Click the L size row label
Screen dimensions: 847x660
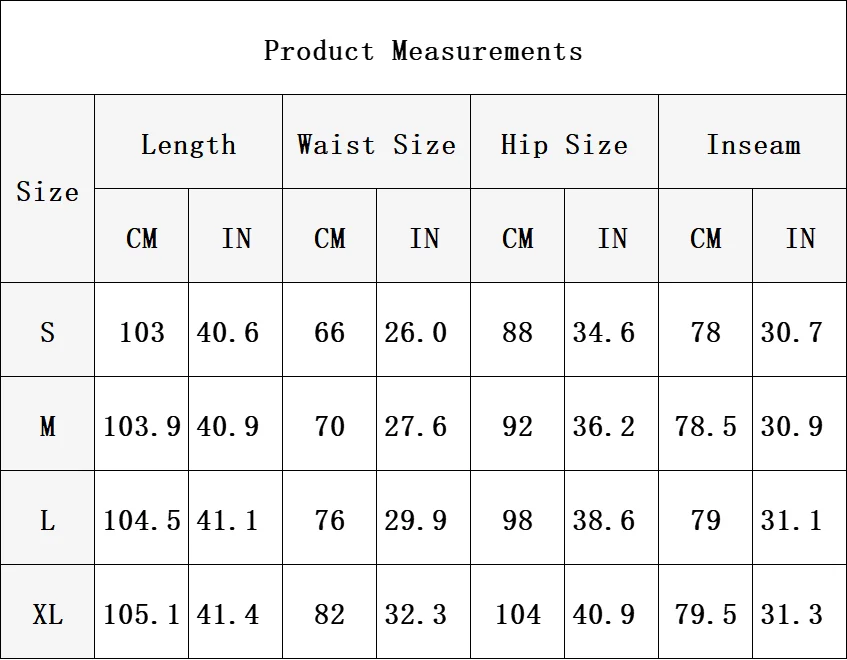(x=48, y=517)
